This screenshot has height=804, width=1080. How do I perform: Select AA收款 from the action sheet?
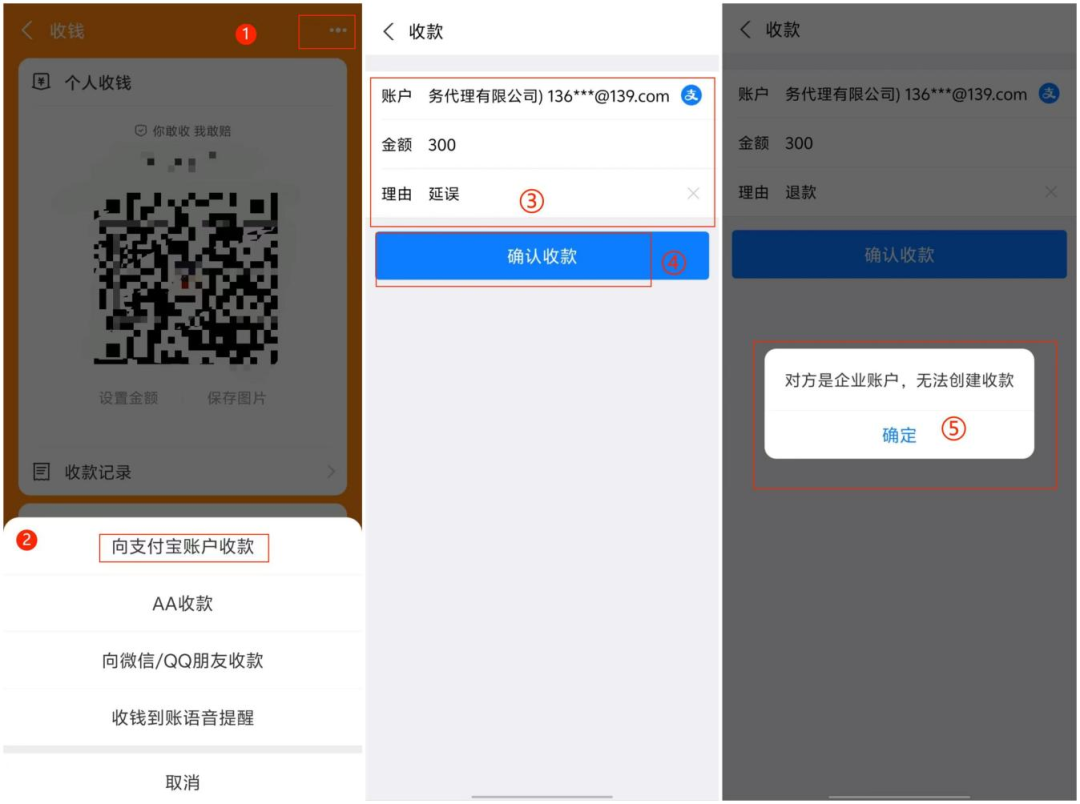pos(181,605)
